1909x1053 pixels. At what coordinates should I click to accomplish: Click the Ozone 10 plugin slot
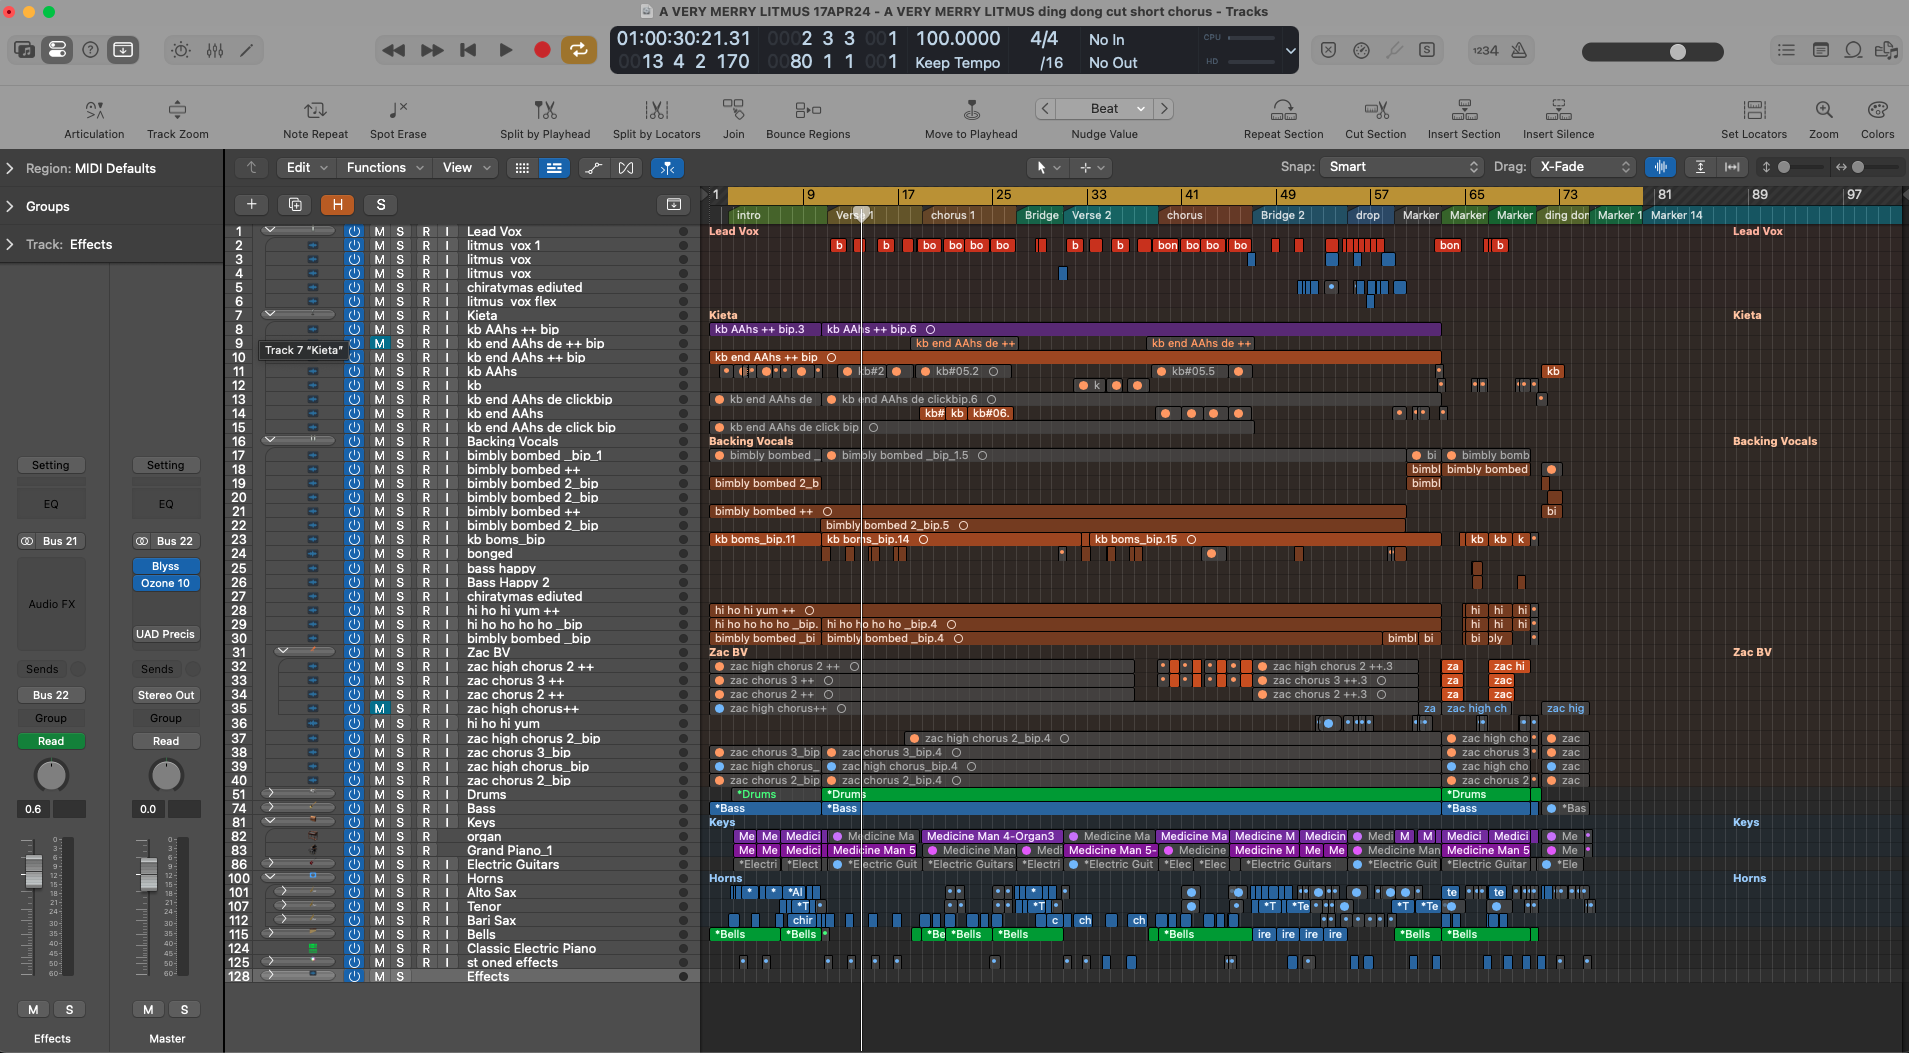point(166,584)
